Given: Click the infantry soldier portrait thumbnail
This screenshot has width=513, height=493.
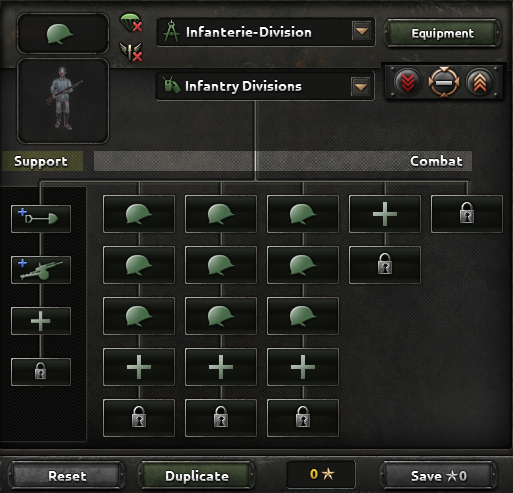Looking at the screenshot, I should click(x=63, y=101).
